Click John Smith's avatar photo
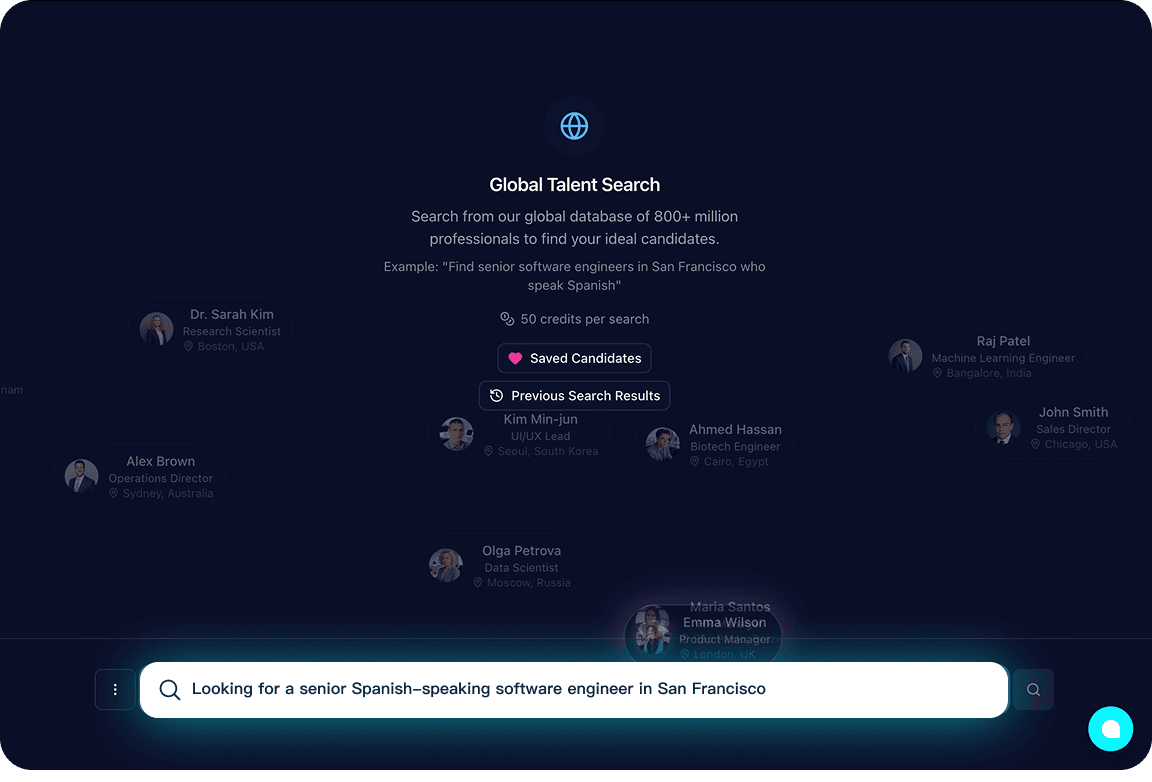Screen dimensions: 1152x782 (x=1003, y=427)
